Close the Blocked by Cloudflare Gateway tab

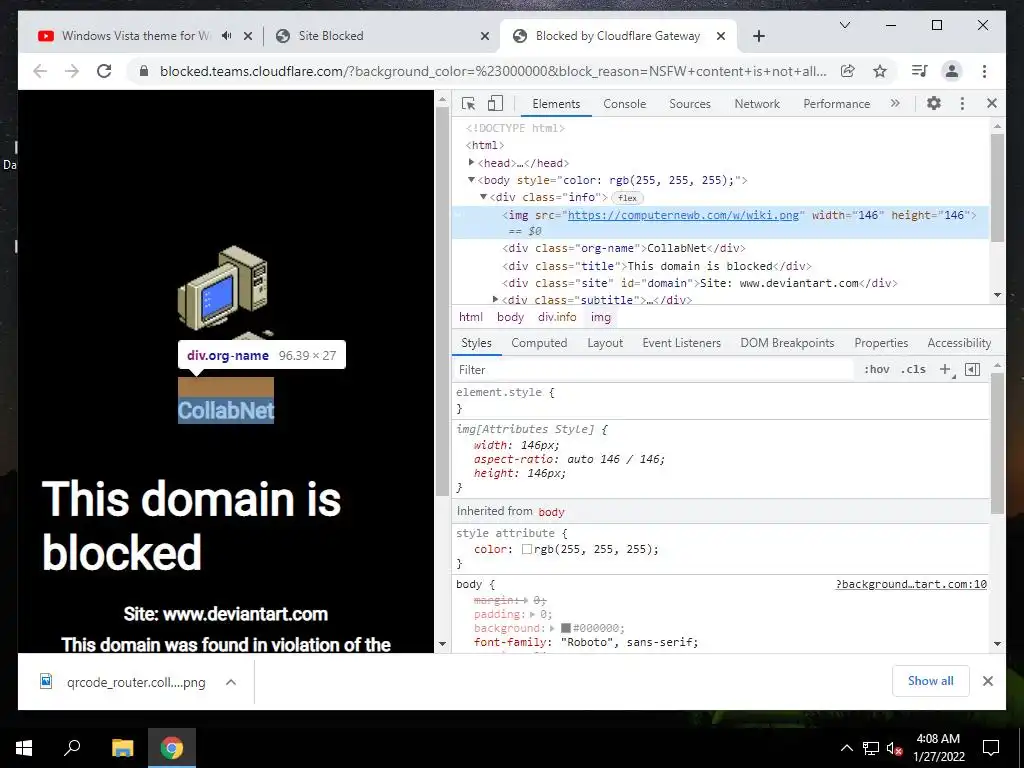[x=721, y=36]
